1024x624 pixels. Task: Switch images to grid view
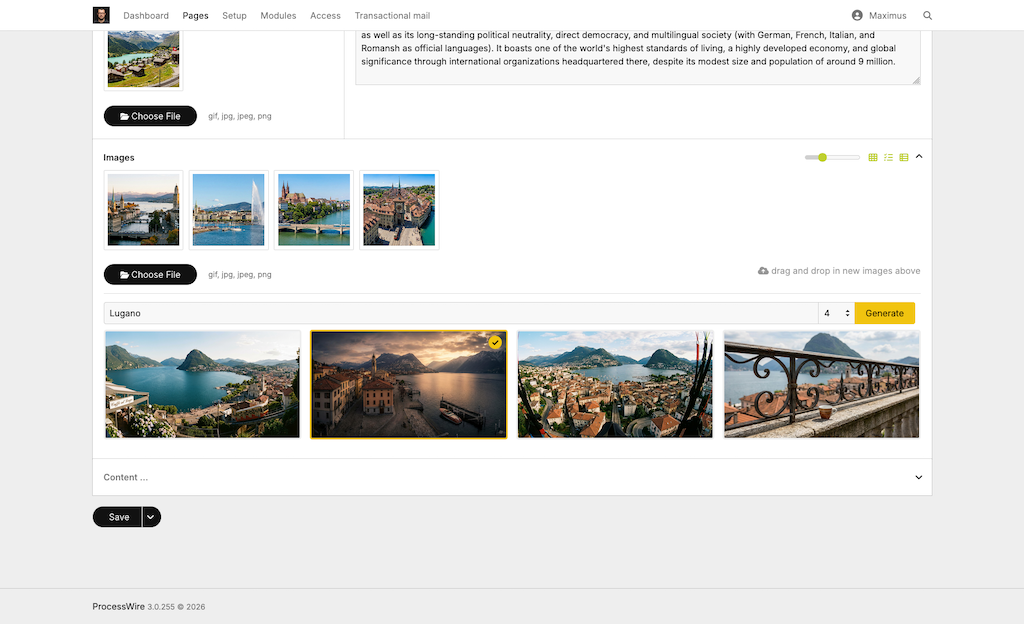pyautogui.click(x=873, y=157)
